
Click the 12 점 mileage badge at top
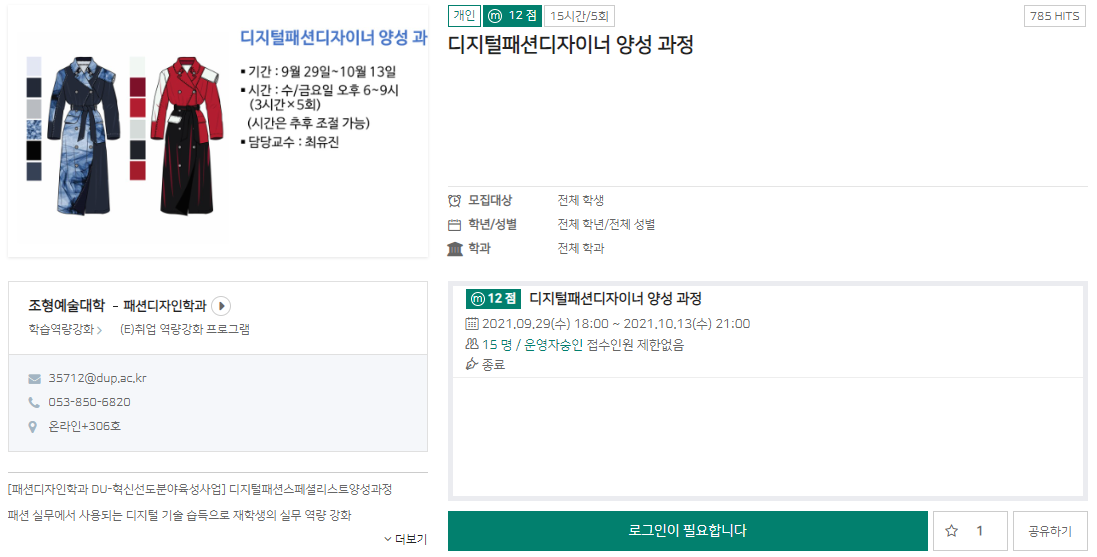(512, 15)
